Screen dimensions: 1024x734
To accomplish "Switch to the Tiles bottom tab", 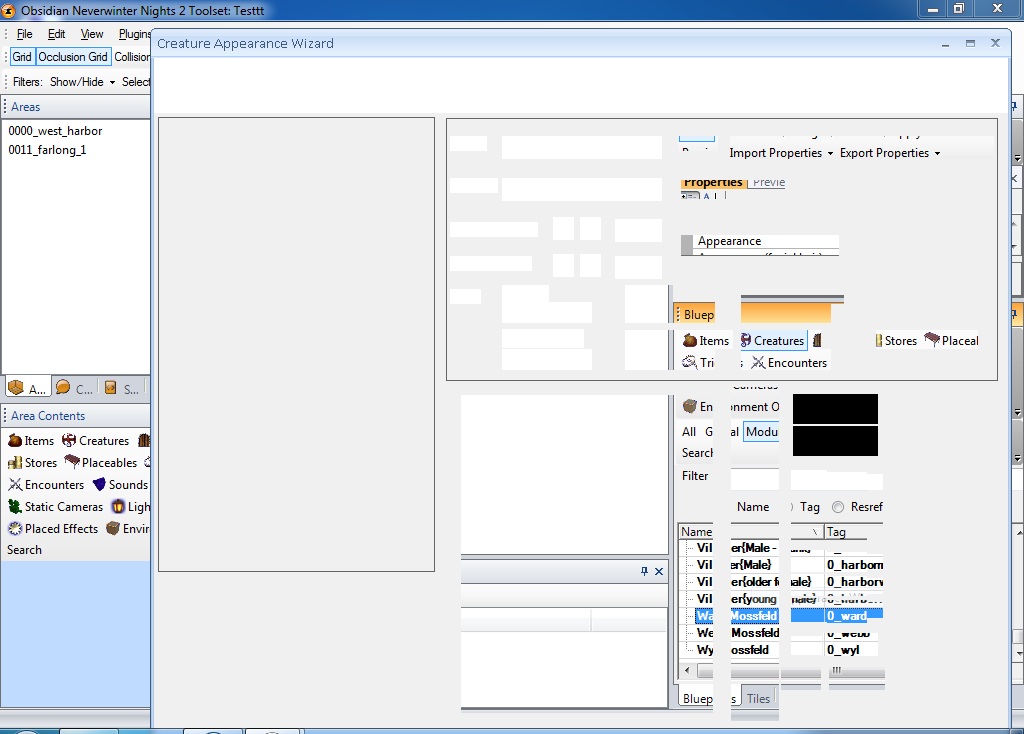I will (x=758, y=698).
